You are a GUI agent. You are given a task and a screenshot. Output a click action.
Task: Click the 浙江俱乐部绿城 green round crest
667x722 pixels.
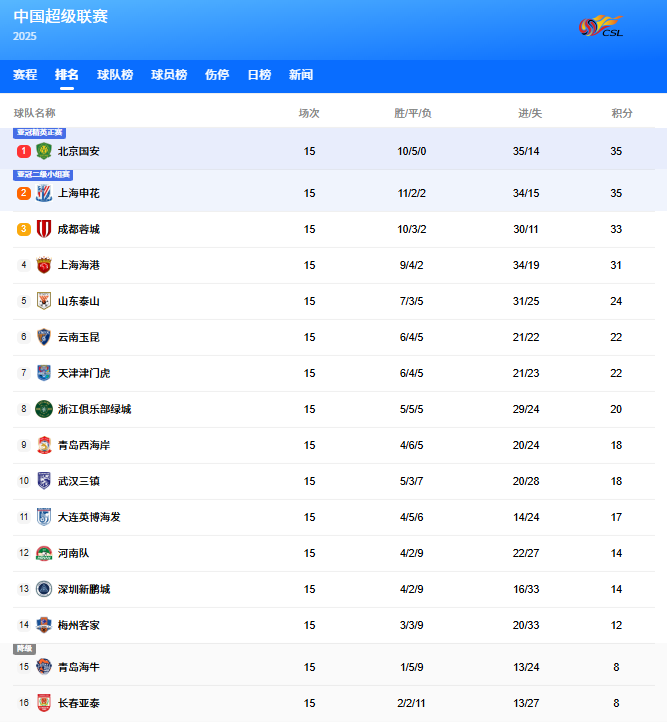[x=44, y=409]
